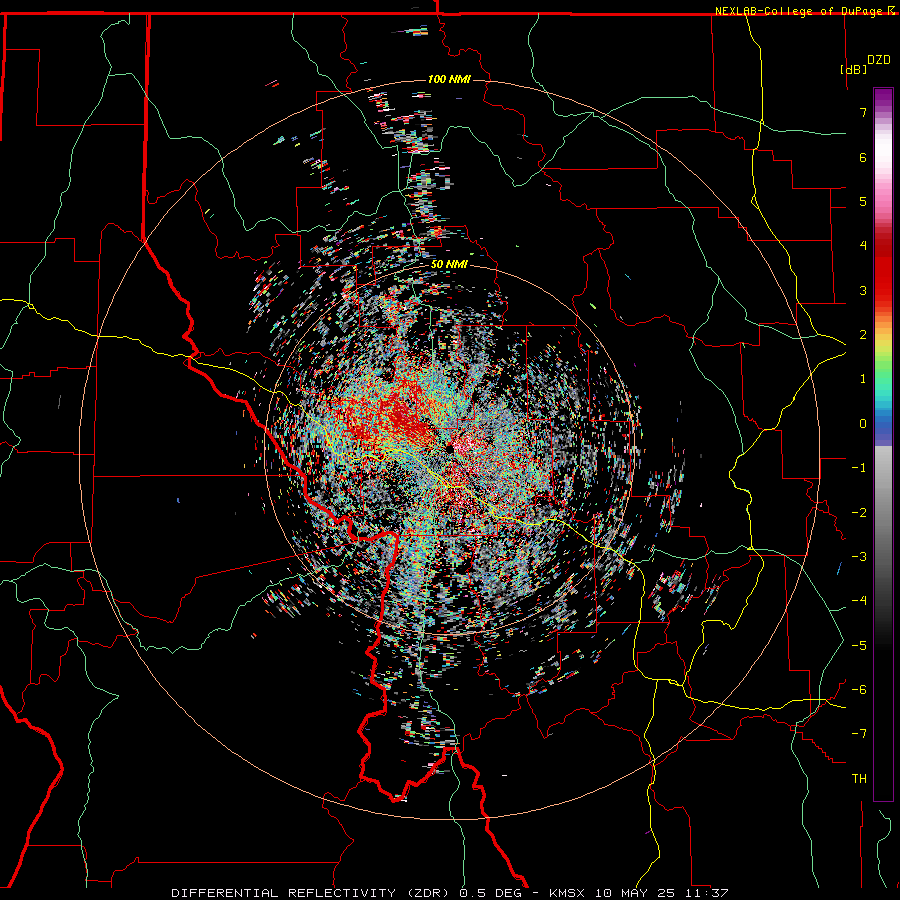Click the 7 value on the color scale

point(863,112)
